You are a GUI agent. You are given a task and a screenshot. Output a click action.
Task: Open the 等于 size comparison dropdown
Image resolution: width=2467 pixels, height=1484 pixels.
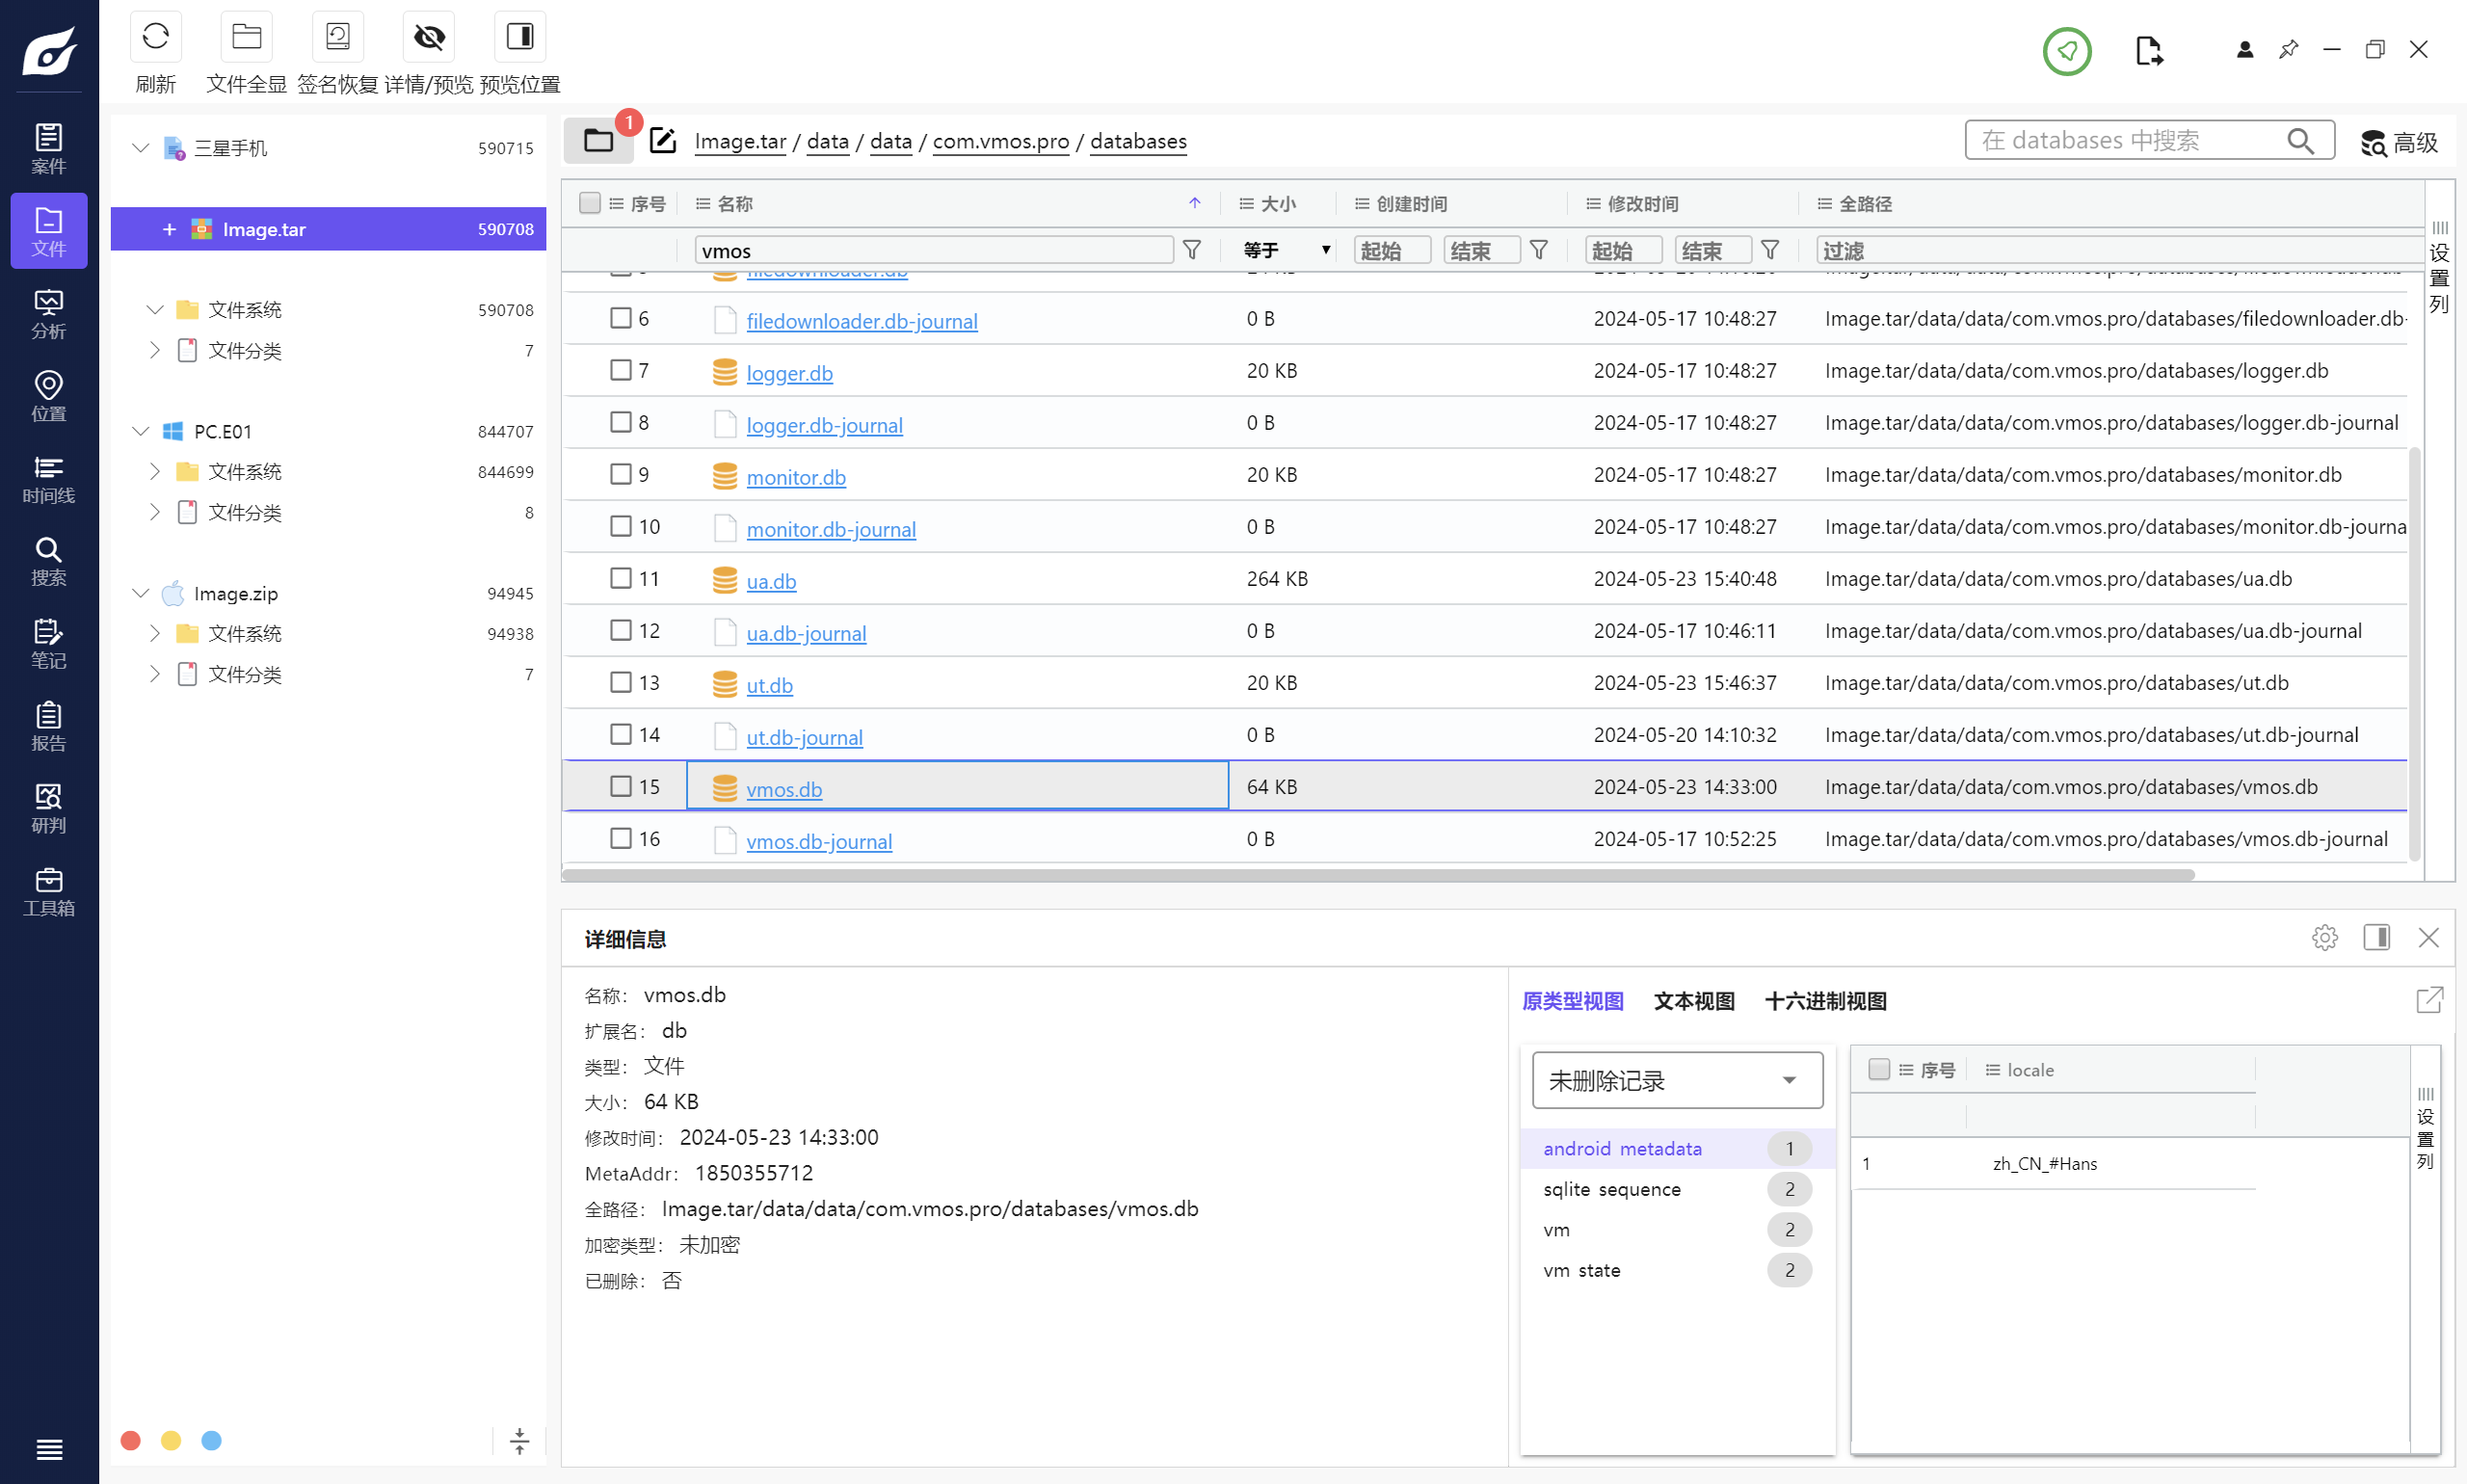click(x=1286, y=250)
